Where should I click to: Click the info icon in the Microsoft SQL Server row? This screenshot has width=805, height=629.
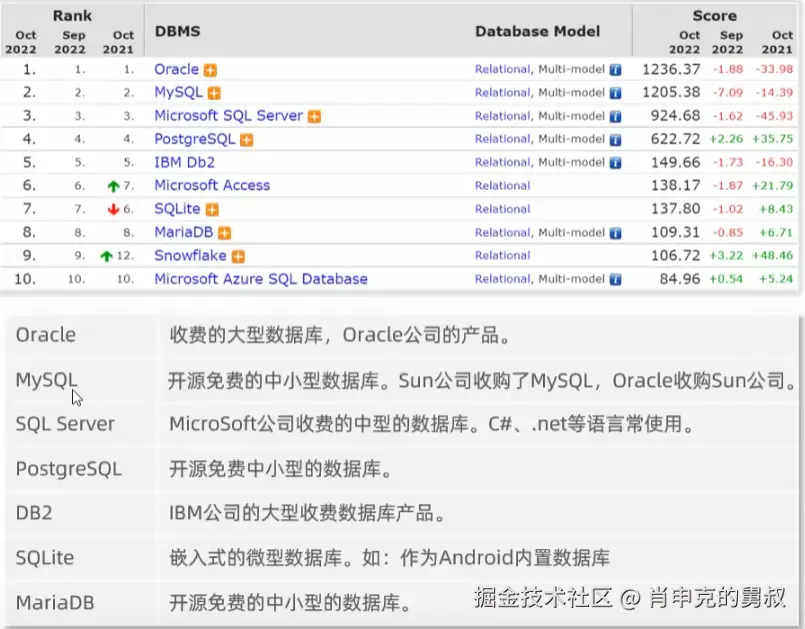615,117
